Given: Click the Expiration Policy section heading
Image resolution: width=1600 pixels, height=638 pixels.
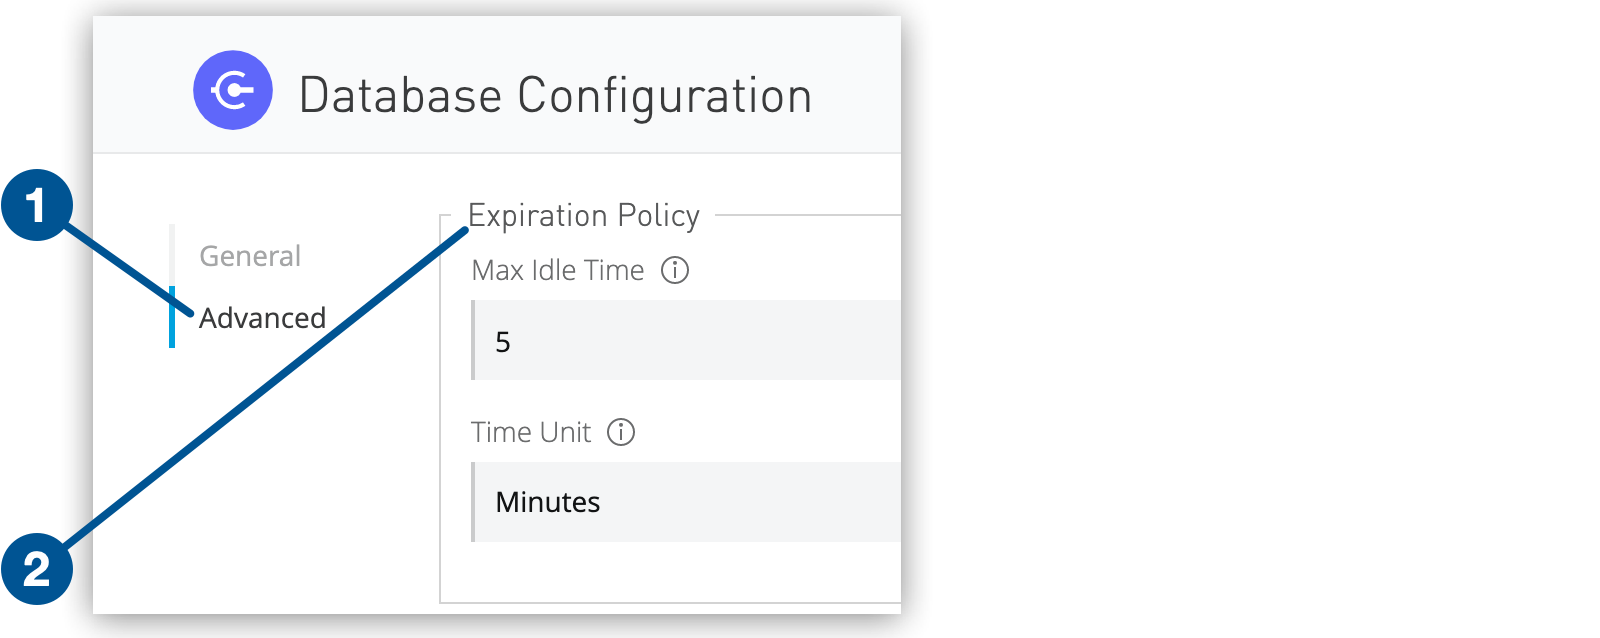Looking at the screenshot, I should point(584,216).
